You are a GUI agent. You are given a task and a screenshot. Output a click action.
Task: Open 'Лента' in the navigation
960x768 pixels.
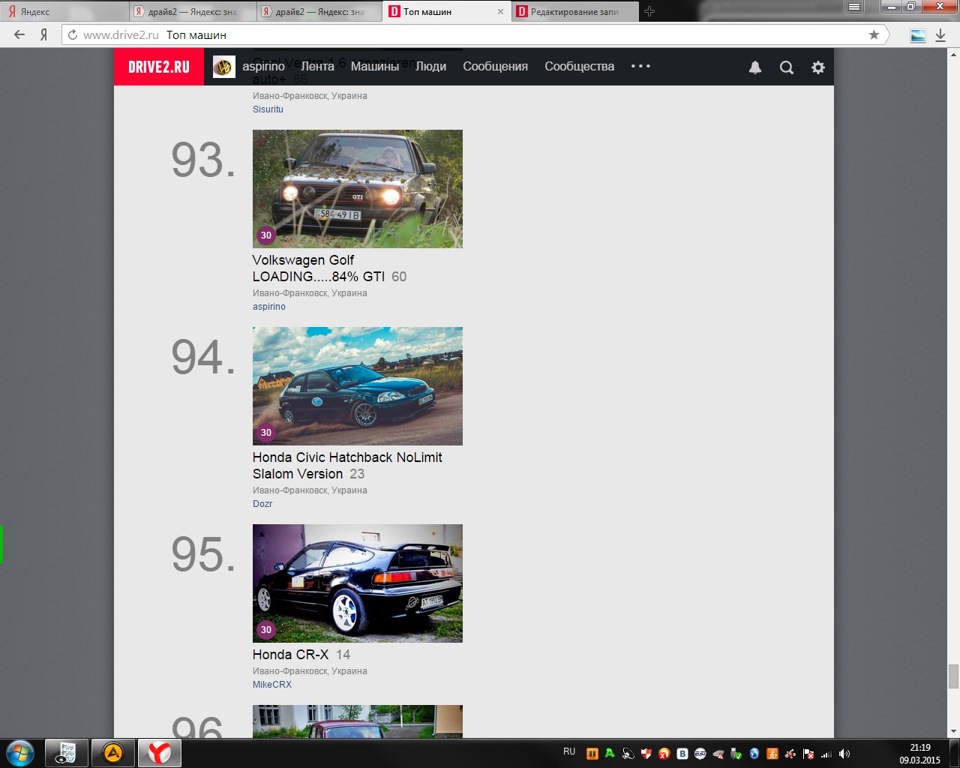[317, 66]
